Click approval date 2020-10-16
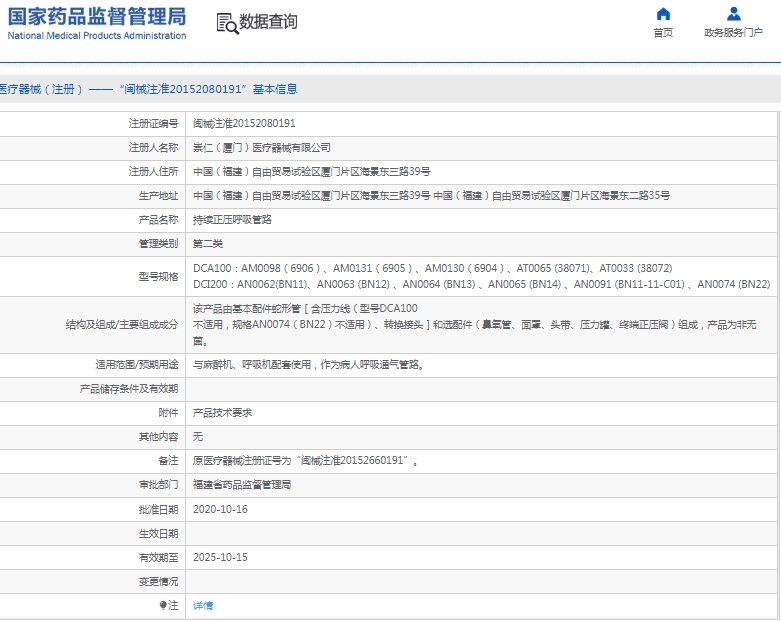The width and height of the screenshot is (781, 623). point(220,509)
